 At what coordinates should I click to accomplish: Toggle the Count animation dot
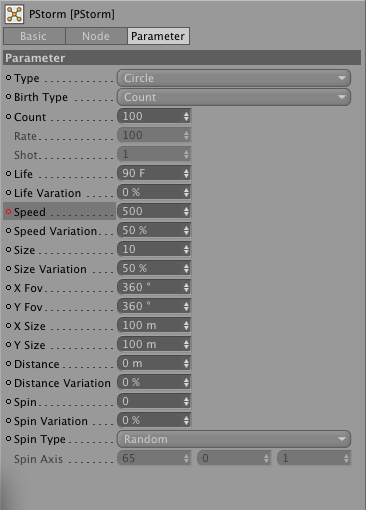pos(9,117)
